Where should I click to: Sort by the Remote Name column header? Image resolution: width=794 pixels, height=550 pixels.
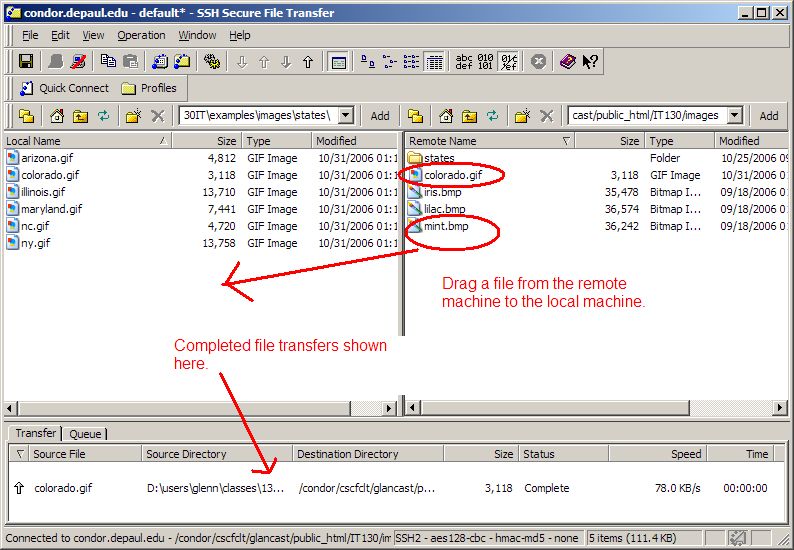(x=490, y=141)
